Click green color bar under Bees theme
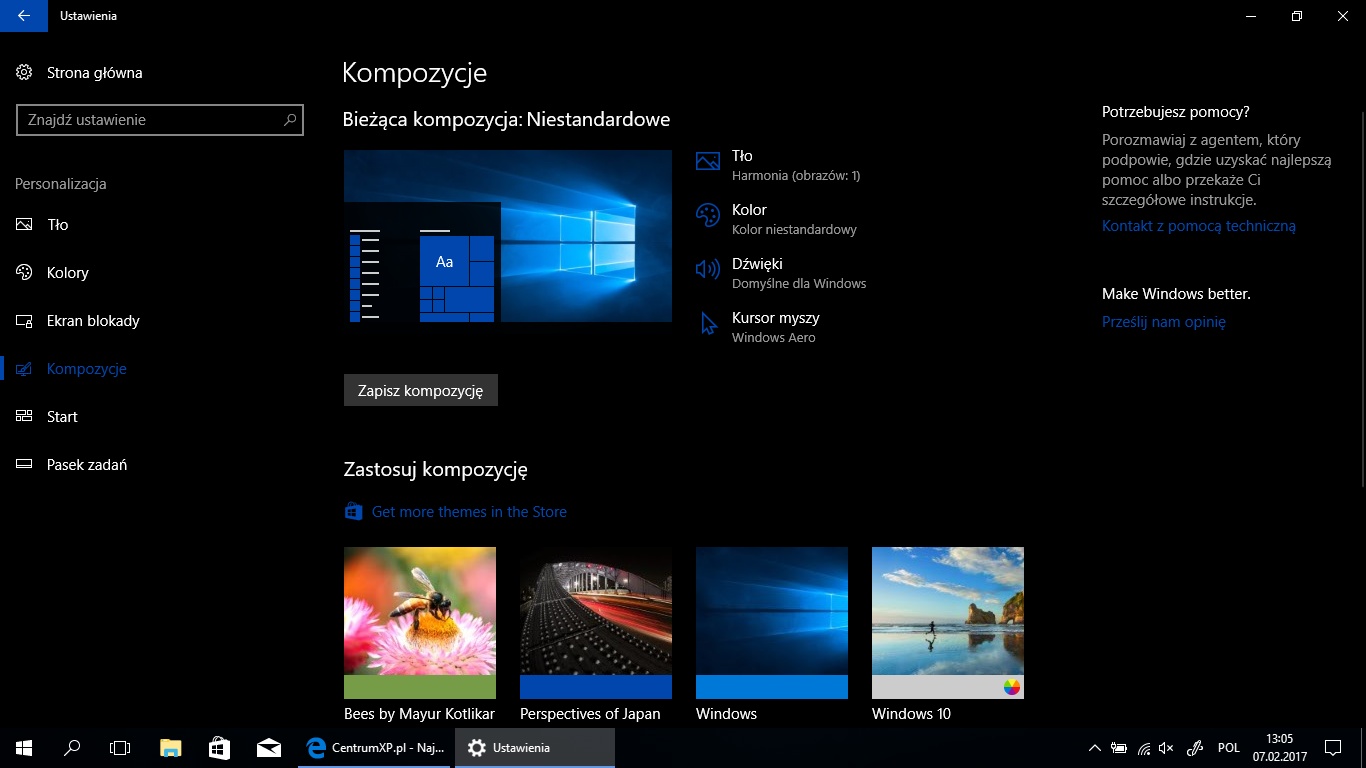Screen dimensions: 1366x768 [420, 686]
